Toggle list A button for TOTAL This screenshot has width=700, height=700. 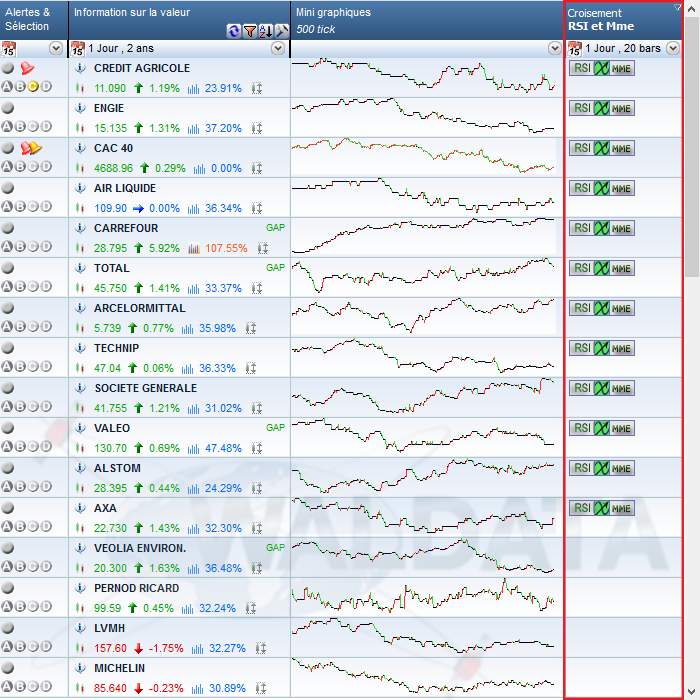click(x=7, y=286)
